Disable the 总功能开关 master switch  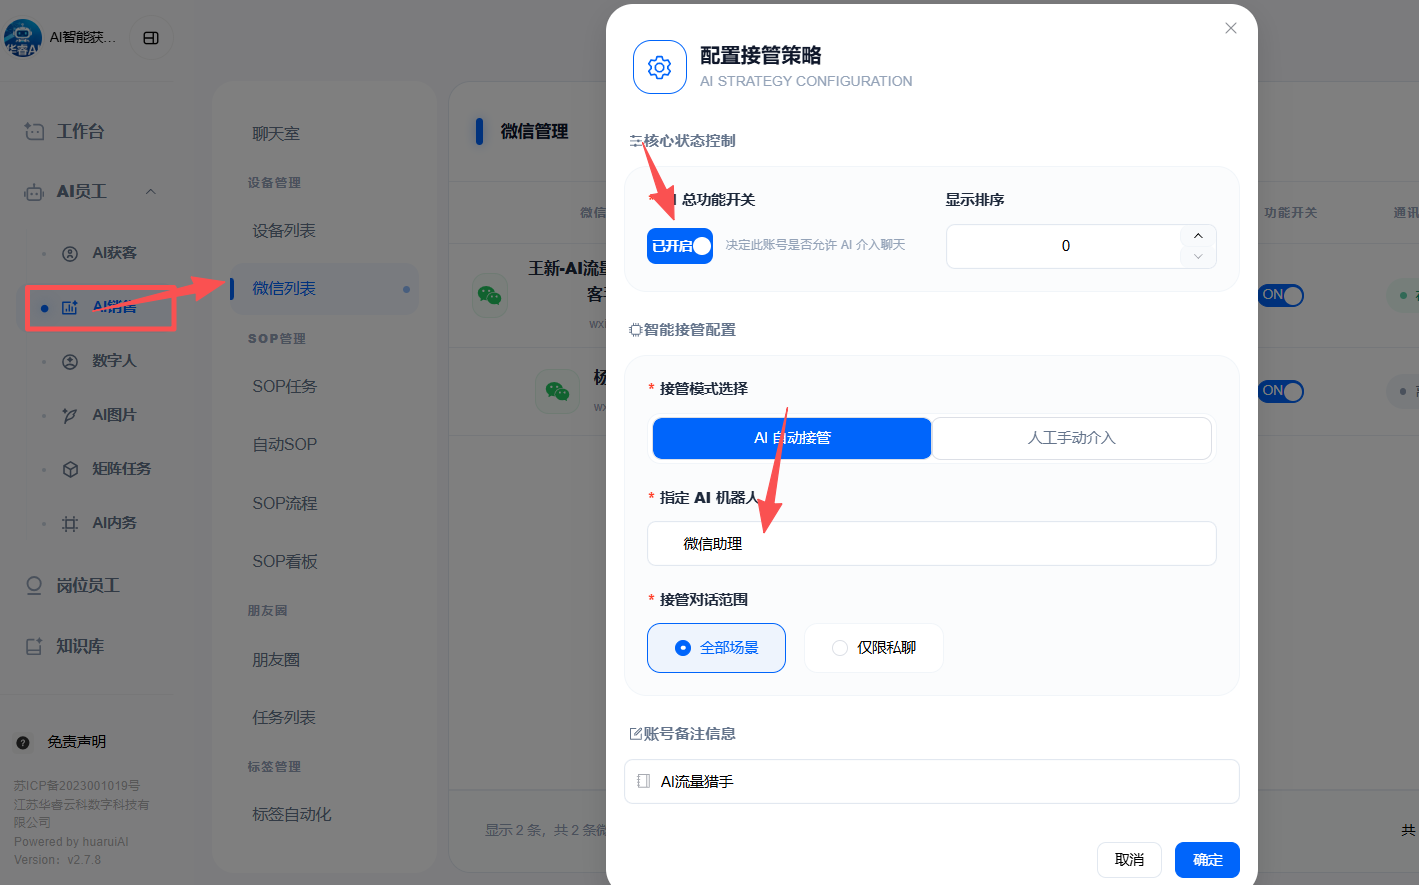[x=680, y=246]
